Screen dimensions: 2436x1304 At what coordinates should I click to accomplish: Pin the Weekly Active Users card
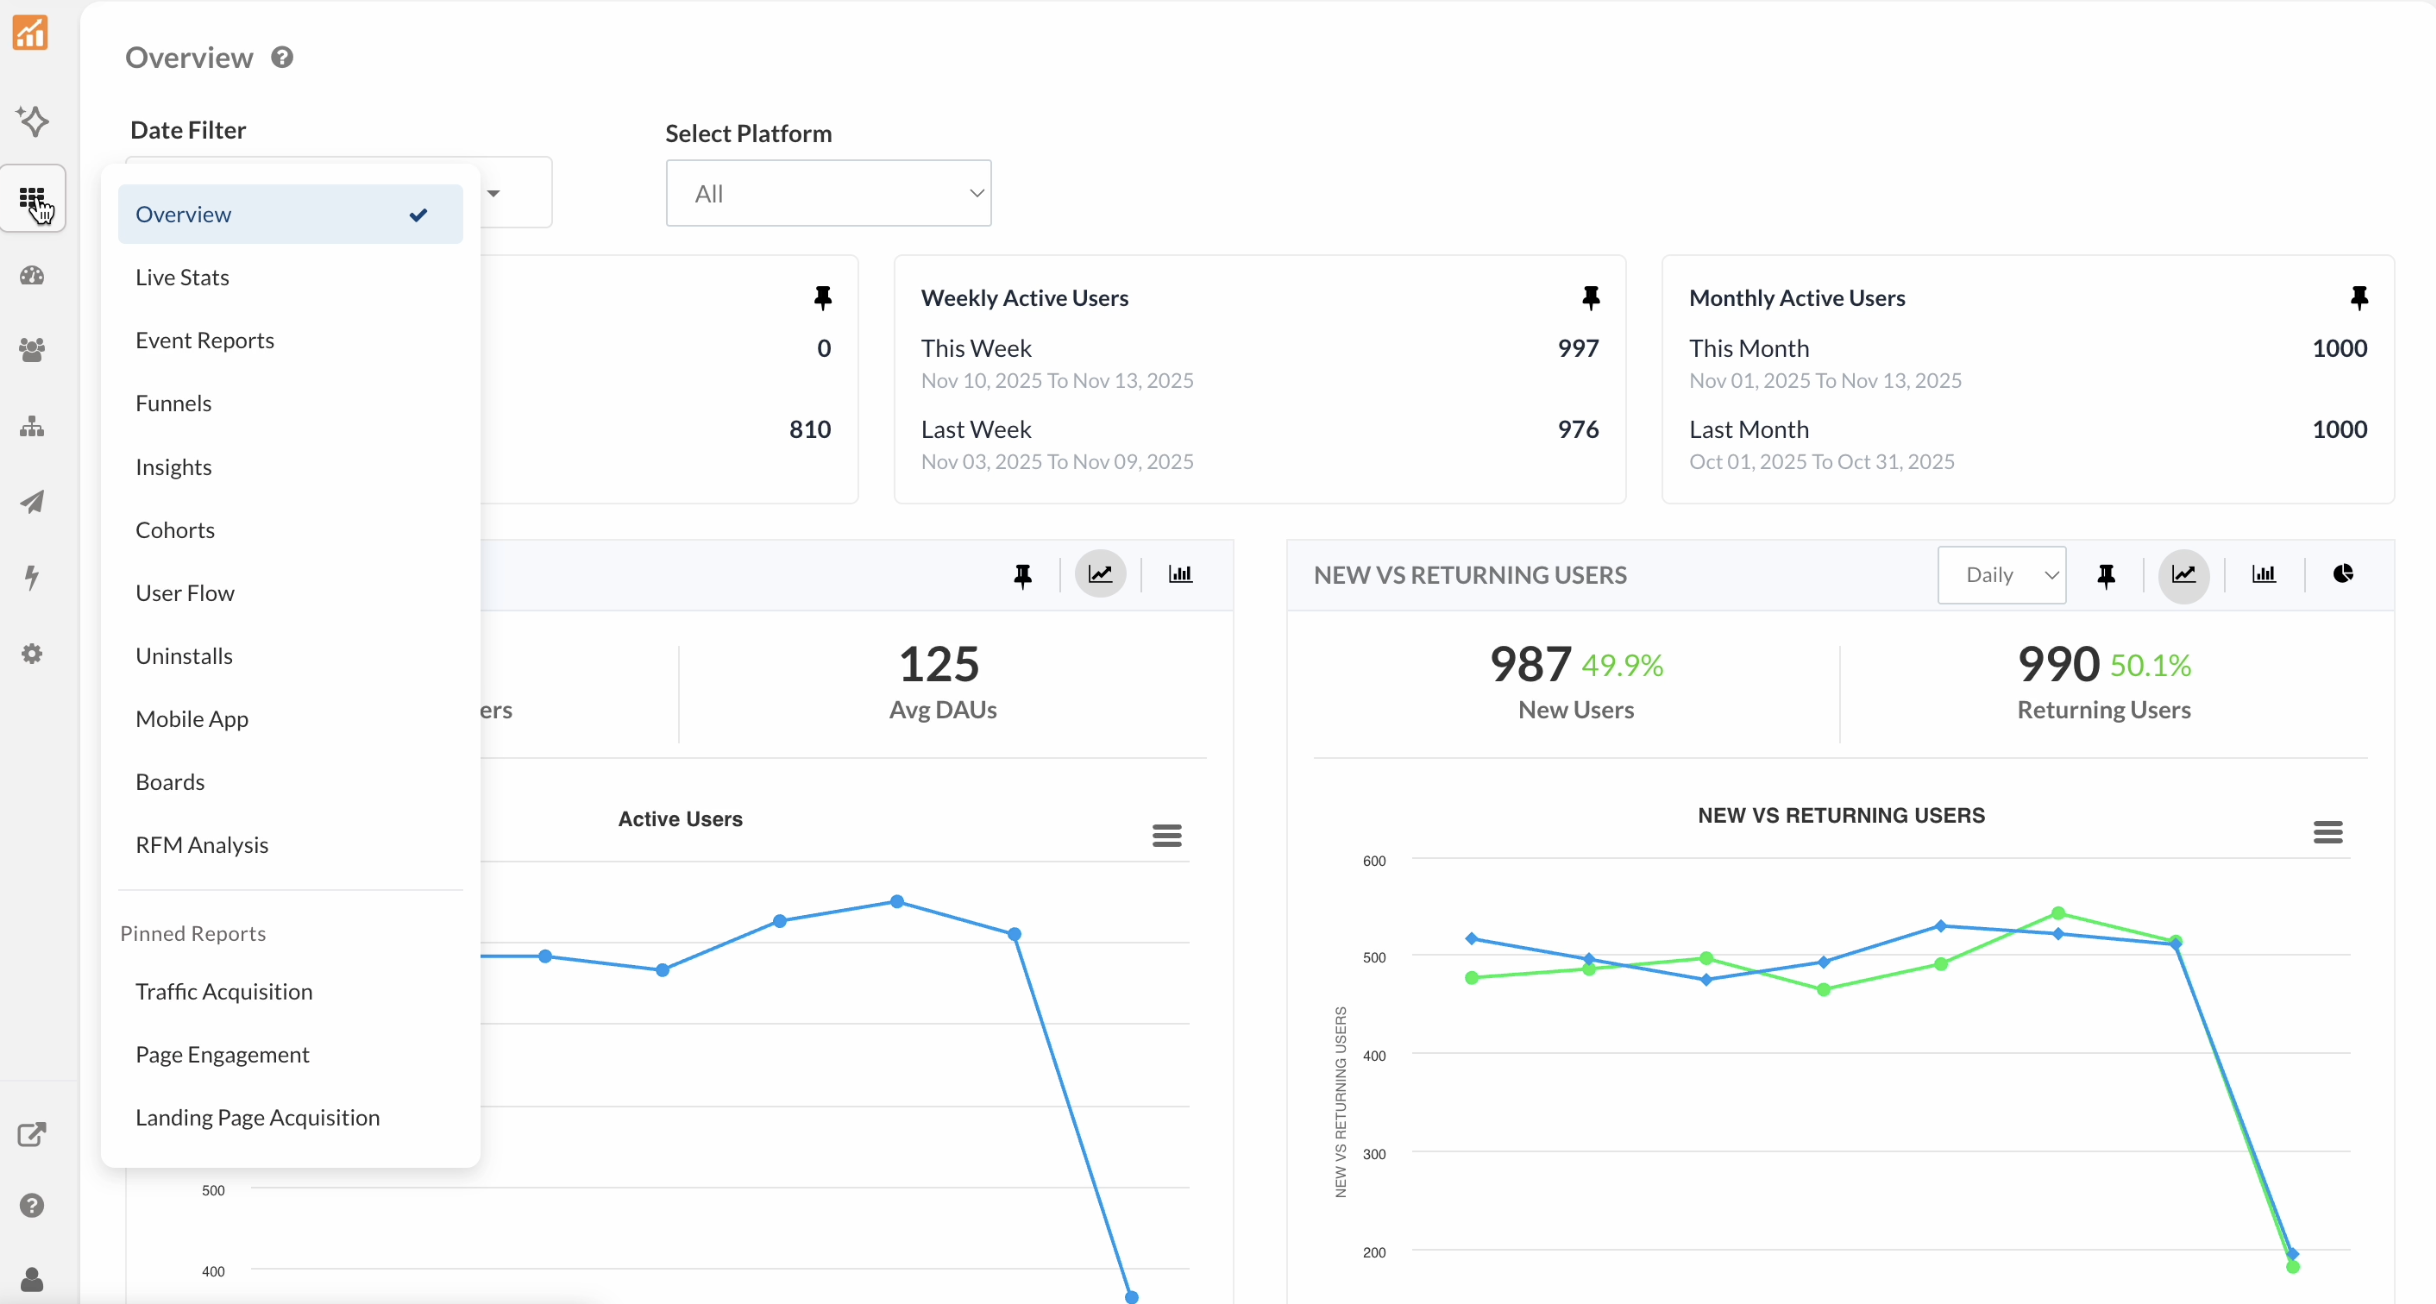[x=1590, y=297]
